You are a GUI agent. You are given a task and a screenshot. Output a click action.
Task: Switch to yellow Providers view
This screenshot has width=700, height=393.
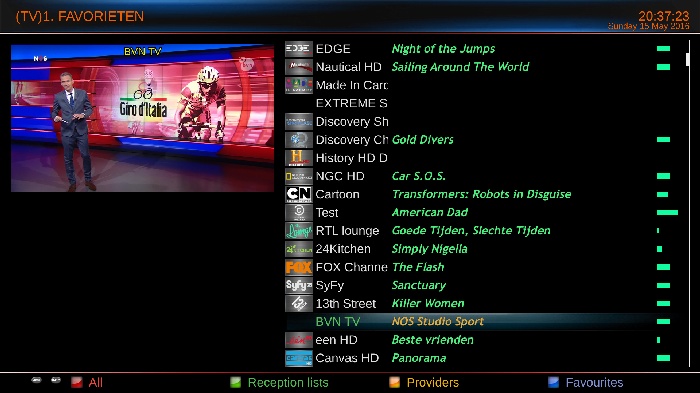click(x=424, y=383)
